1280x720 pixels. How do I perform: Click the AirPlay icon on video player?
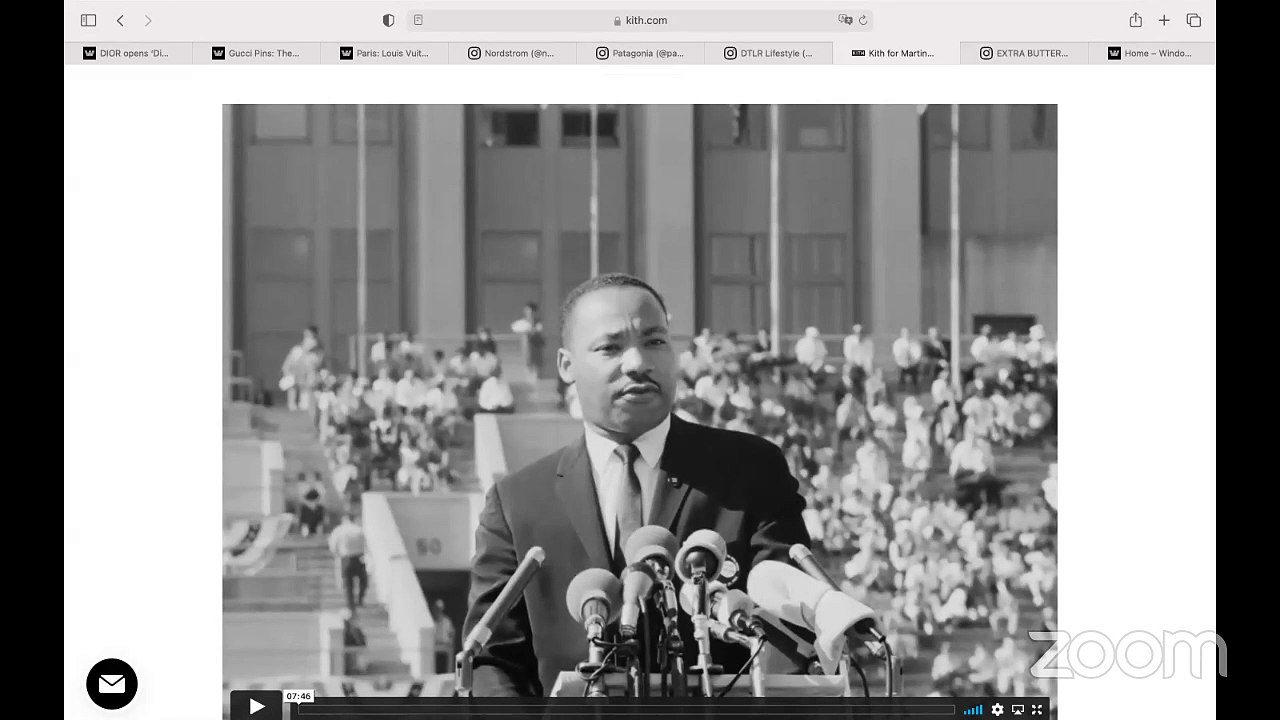pyautogui.click(x=1018, y=710)
